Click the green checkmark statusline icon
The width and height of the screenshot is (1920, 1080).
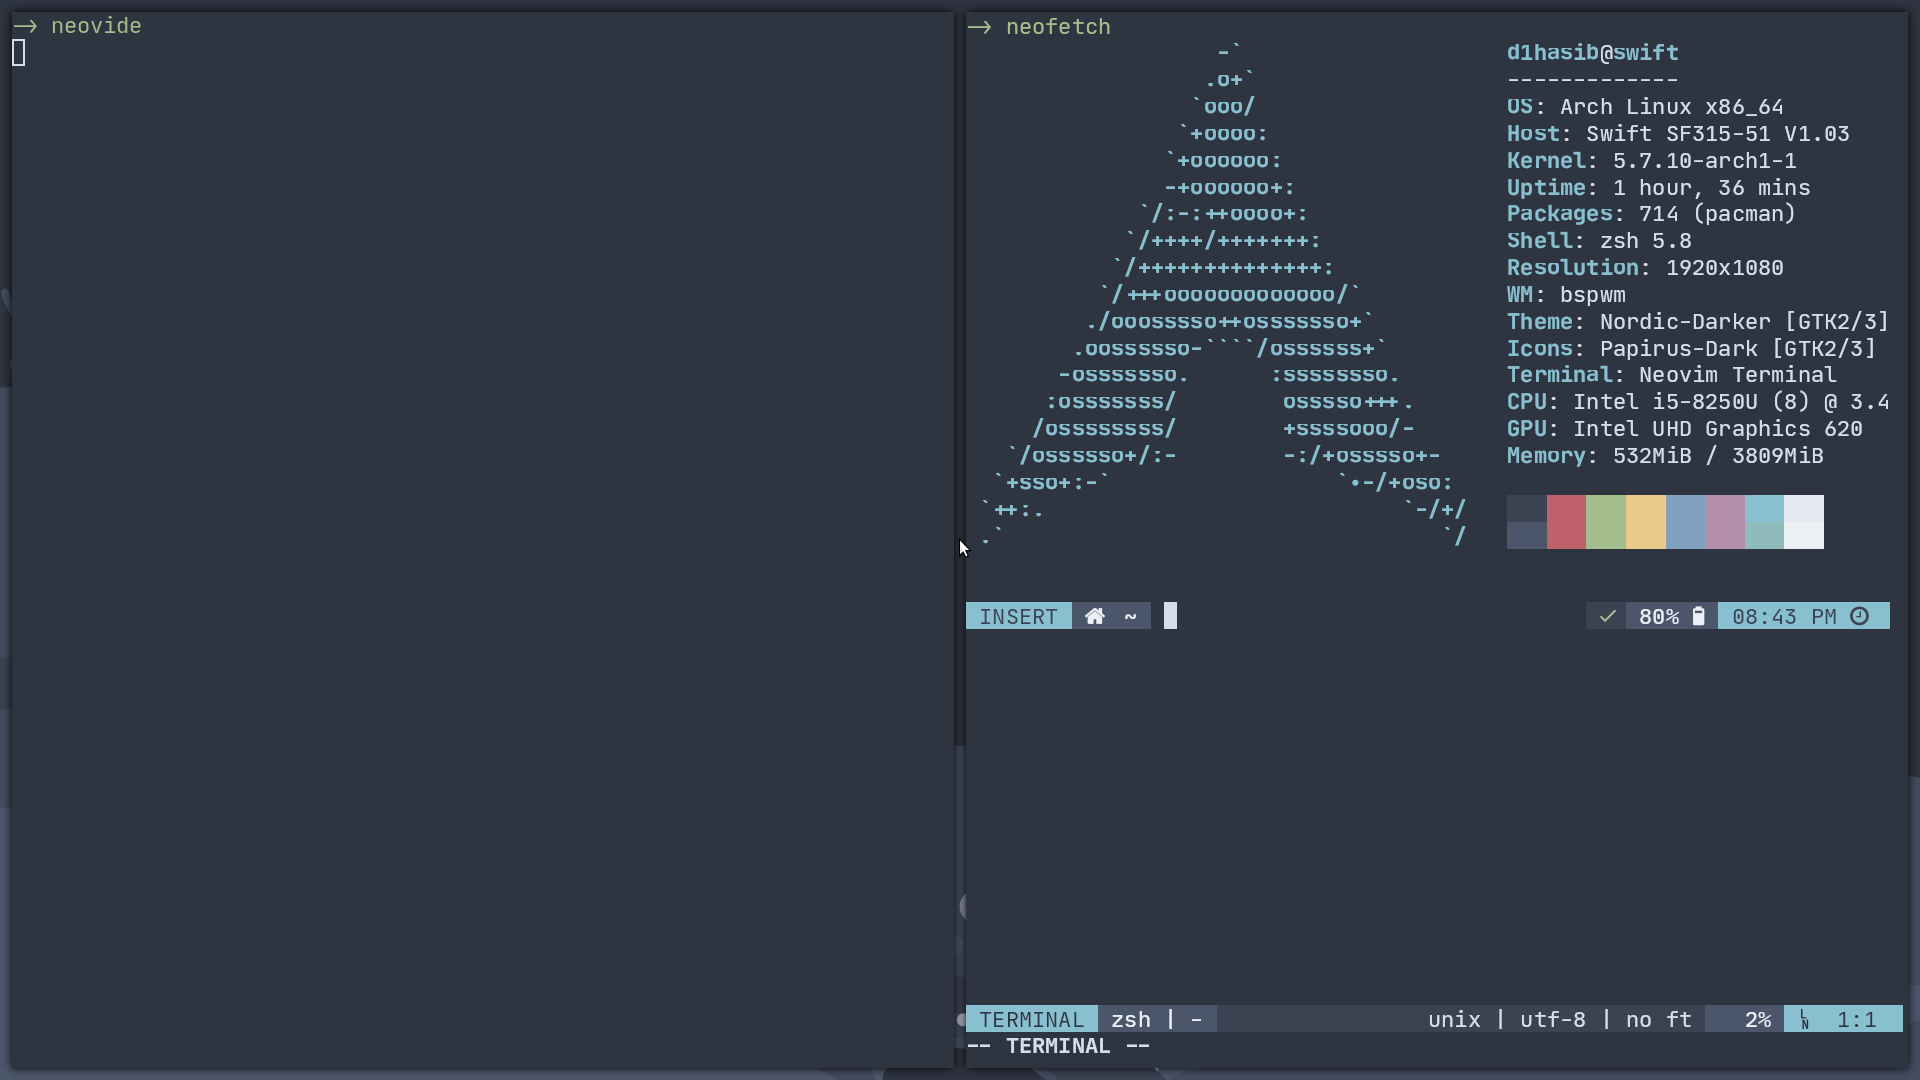pos(1607,616)
